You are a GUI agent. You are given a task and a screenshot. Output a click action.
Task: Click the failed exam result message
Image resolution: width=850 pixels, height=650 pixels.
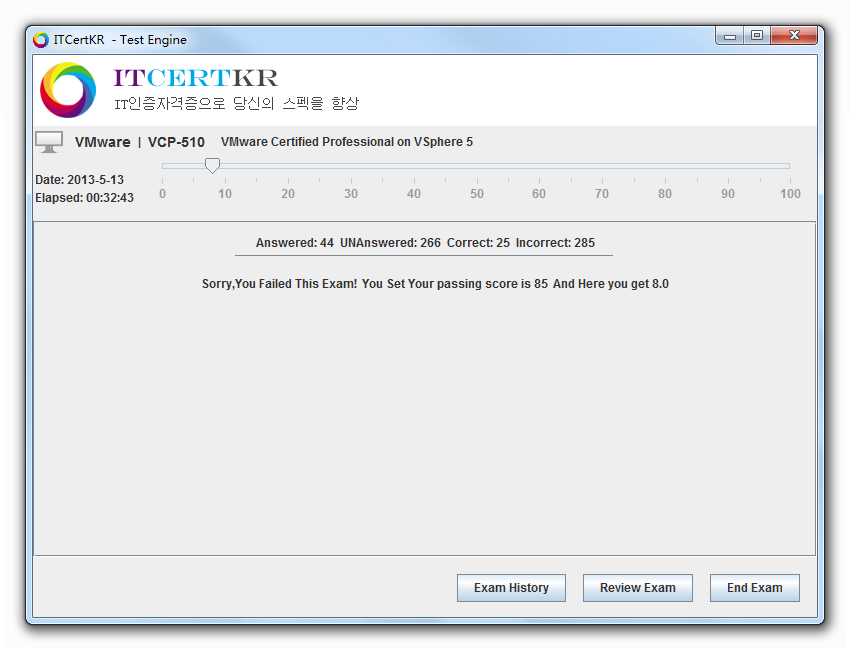pyautogui.click(x=435, y=284)
